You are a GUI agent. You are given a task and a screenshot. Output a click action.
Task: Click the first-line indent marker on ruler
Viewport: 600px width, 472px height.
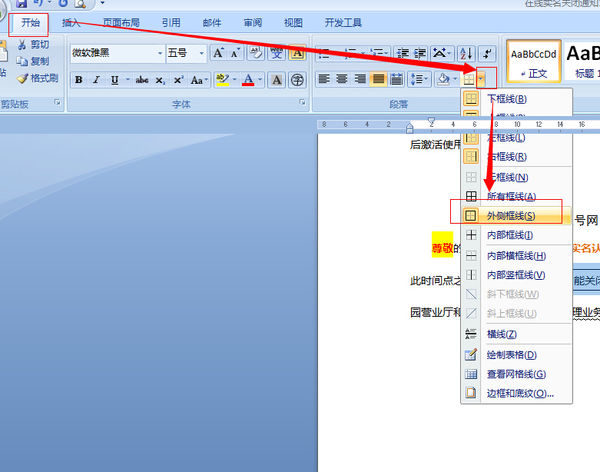(x=432, y=122)
